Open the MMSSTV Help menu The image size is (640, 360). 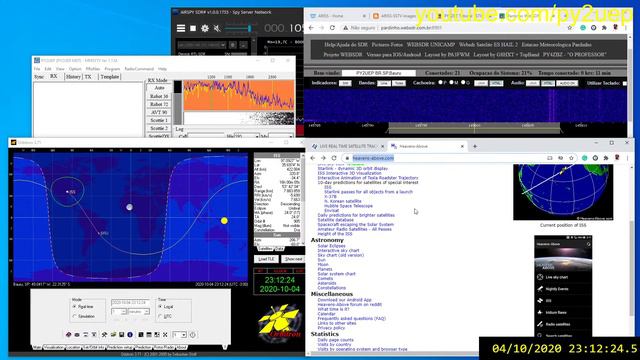(x=162, y=69)
